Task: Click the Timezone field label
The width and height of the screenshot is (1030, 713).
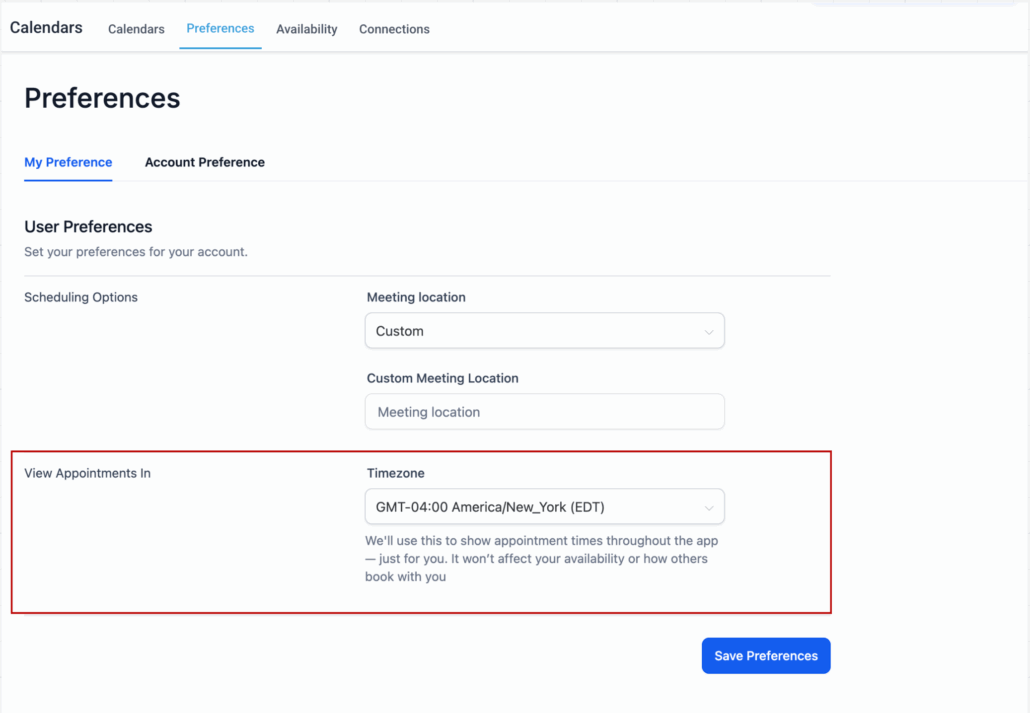Action: [x=395, y=473]
